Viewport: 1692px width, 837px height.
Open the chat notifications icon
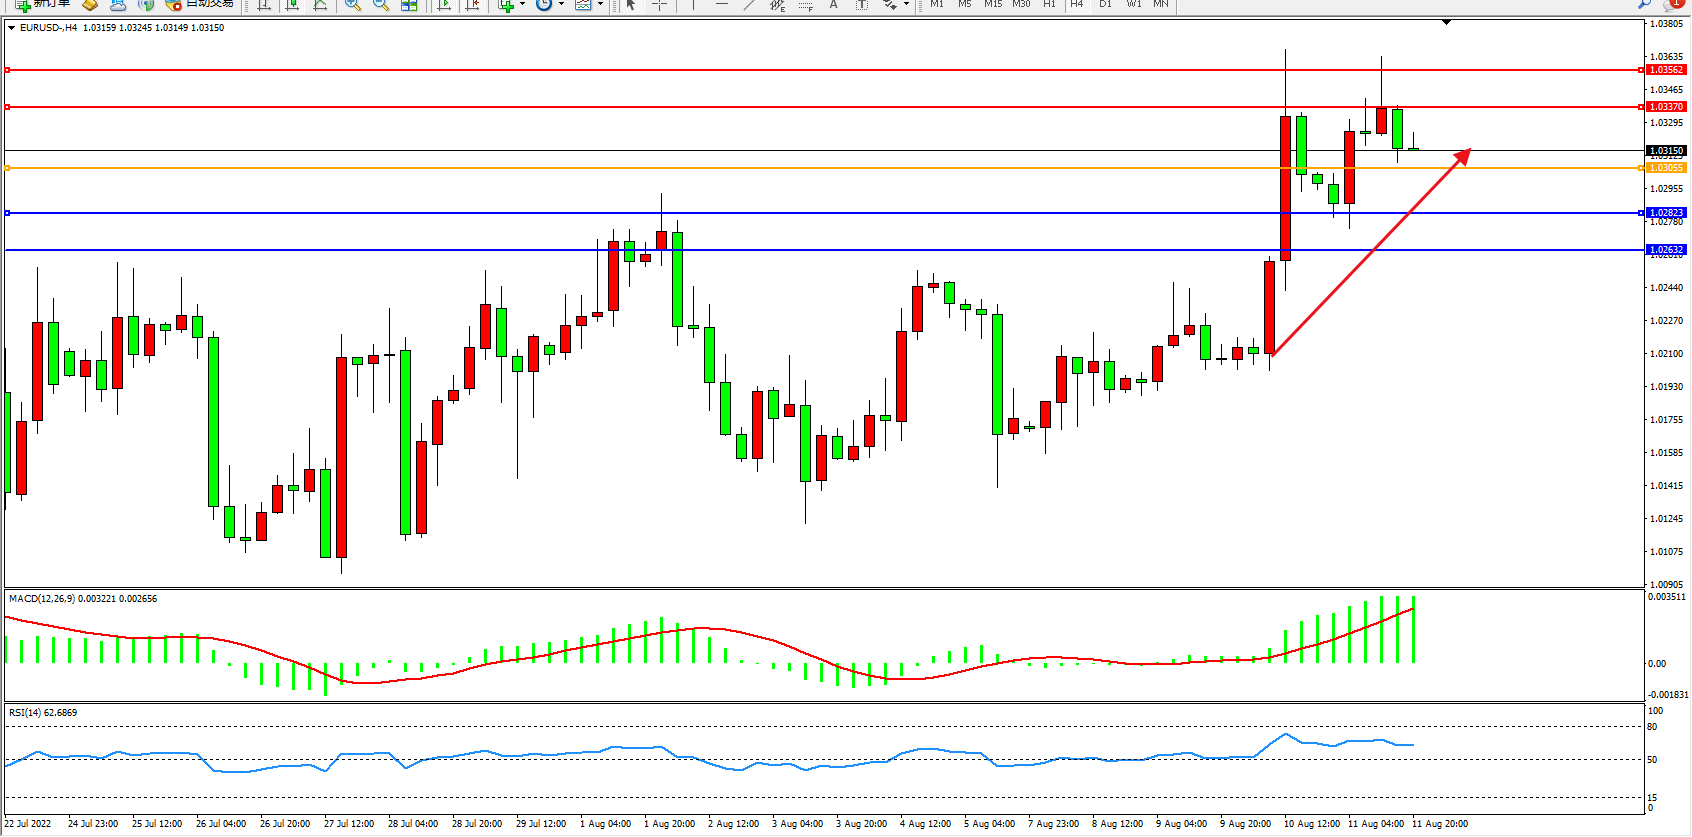tap(1671, 5)
